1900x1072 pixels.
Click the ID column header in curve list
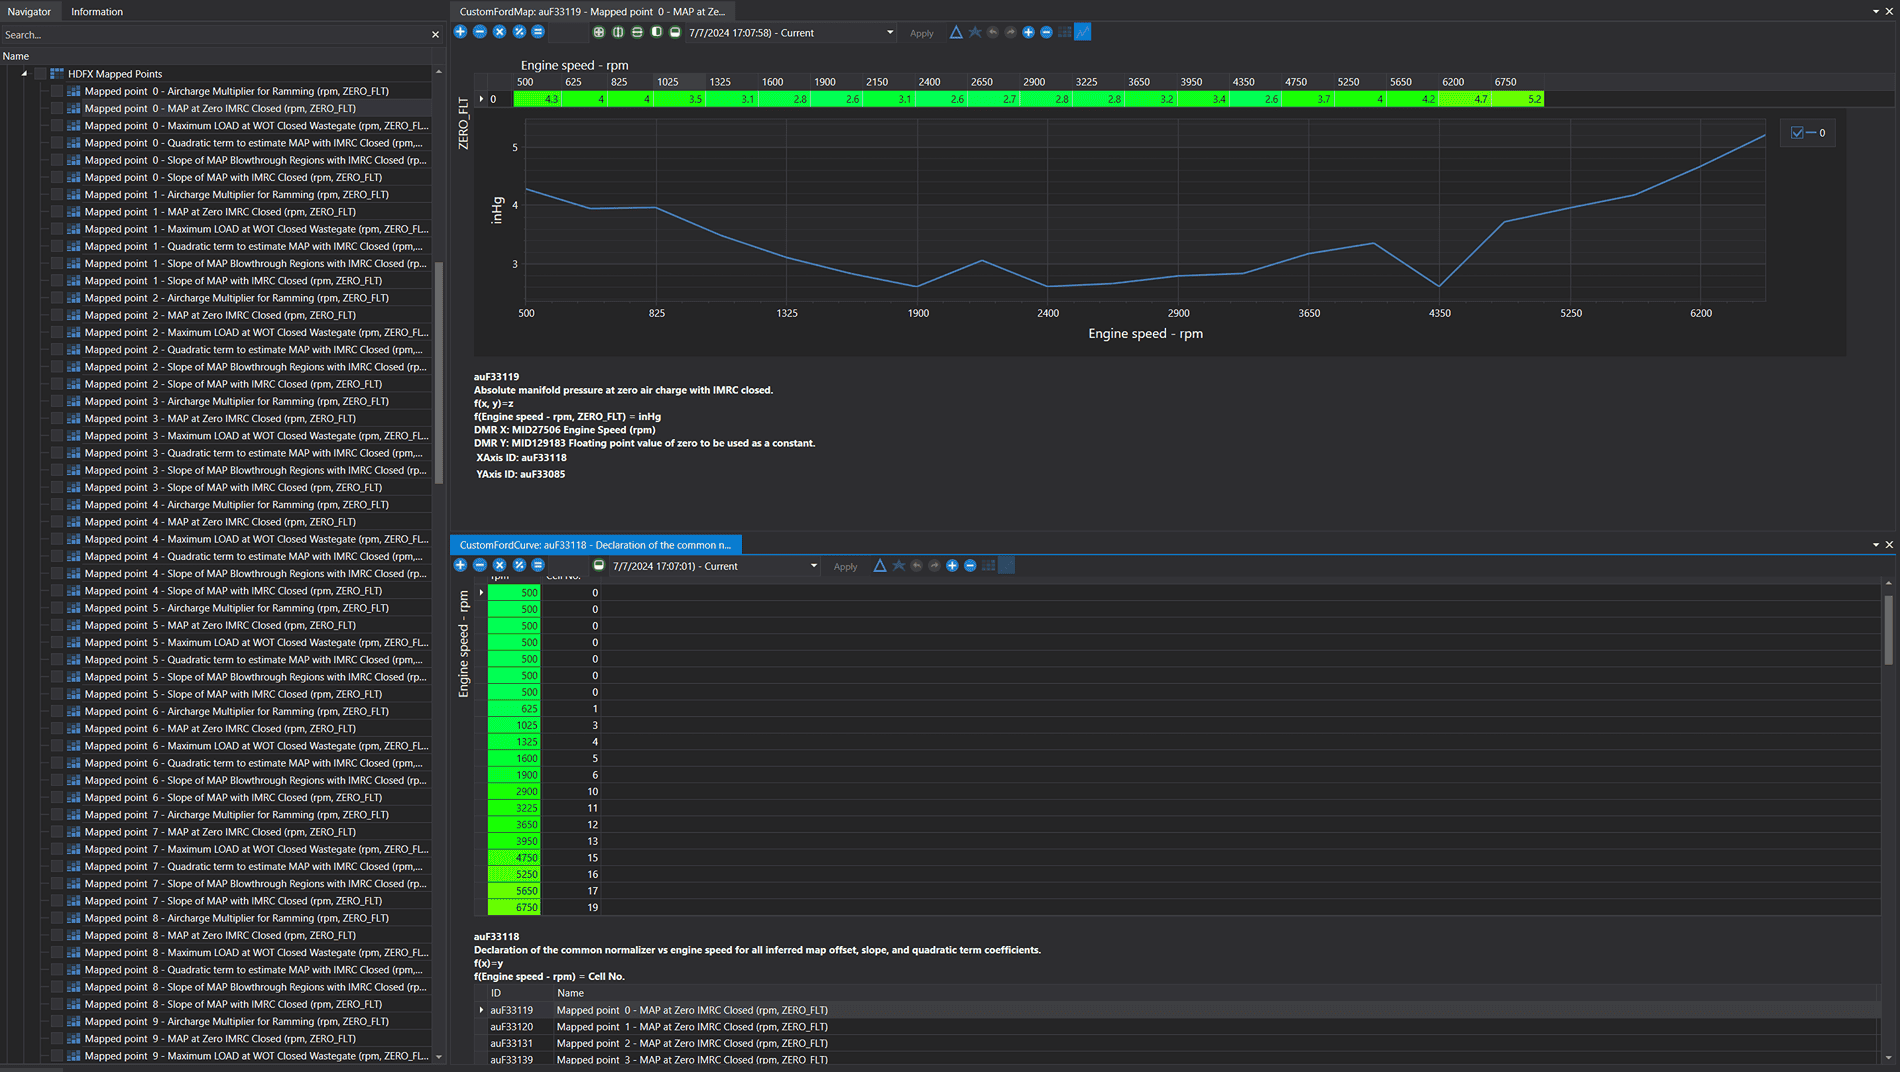pos(496,993)
